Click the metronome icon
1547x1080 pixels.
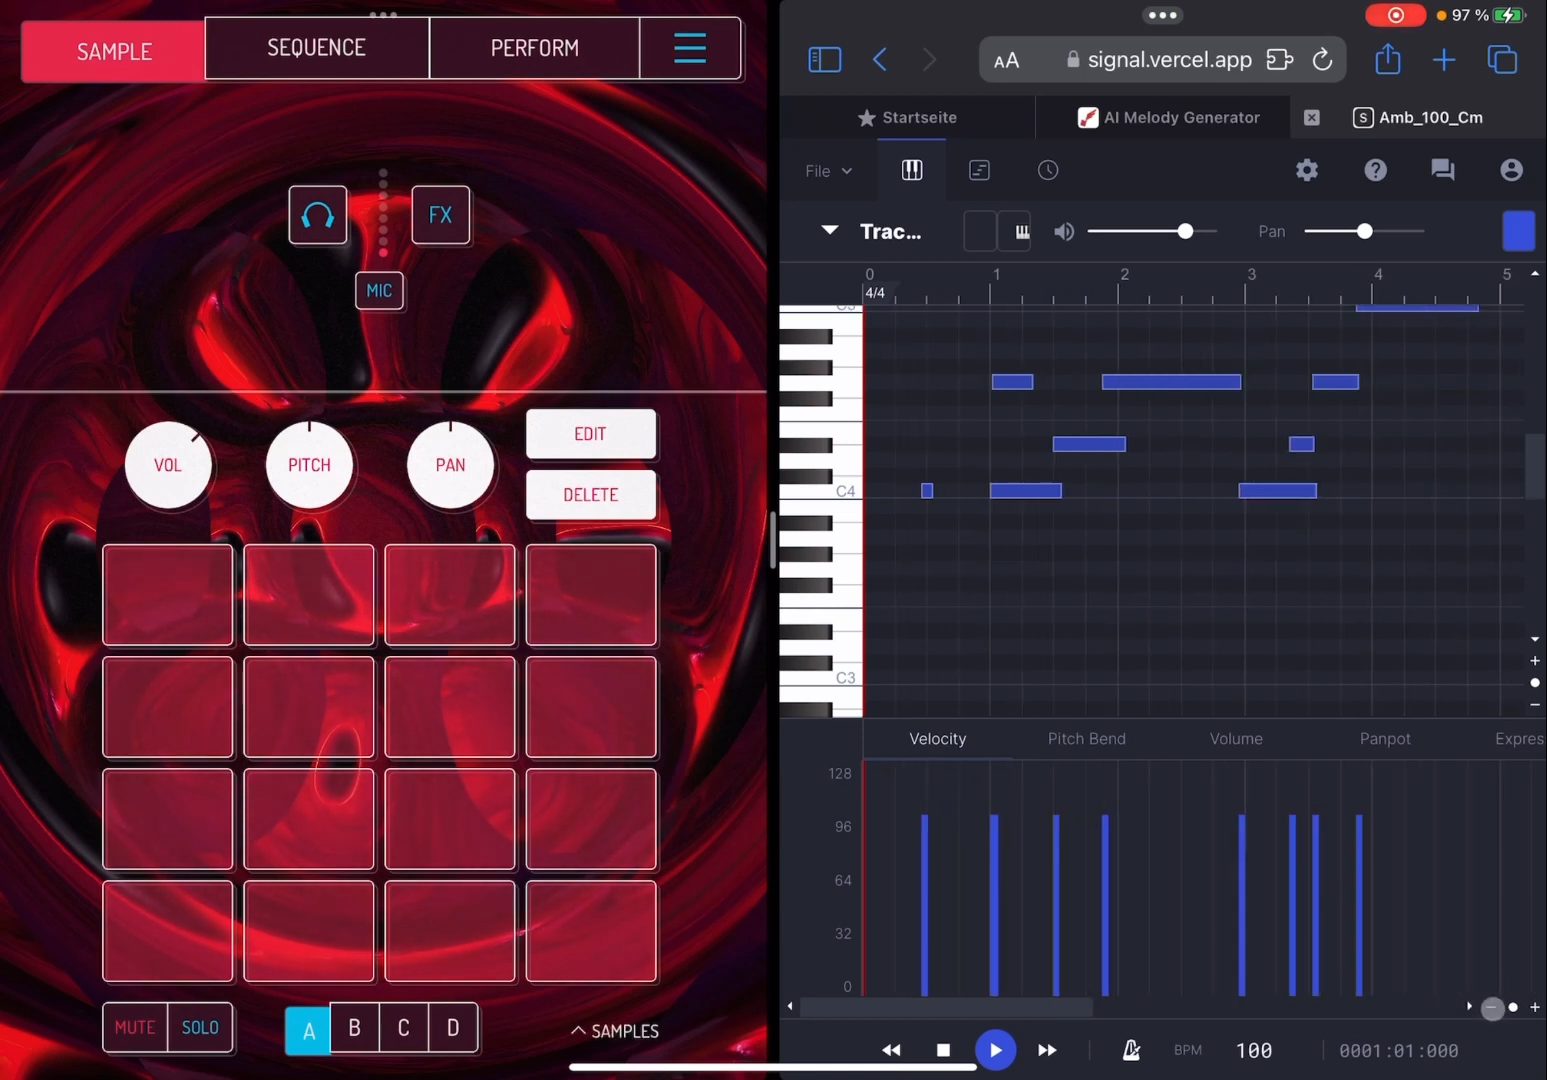[x=1131, y=1050]
